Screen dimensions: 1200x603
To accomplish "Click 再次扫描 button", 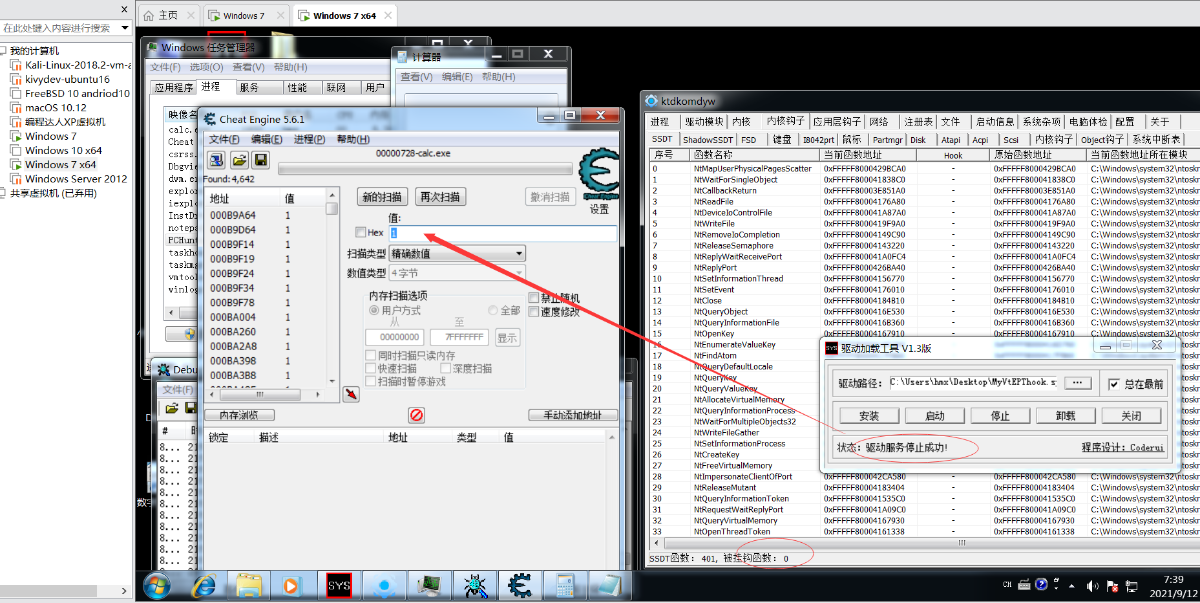I will point(440,197).
